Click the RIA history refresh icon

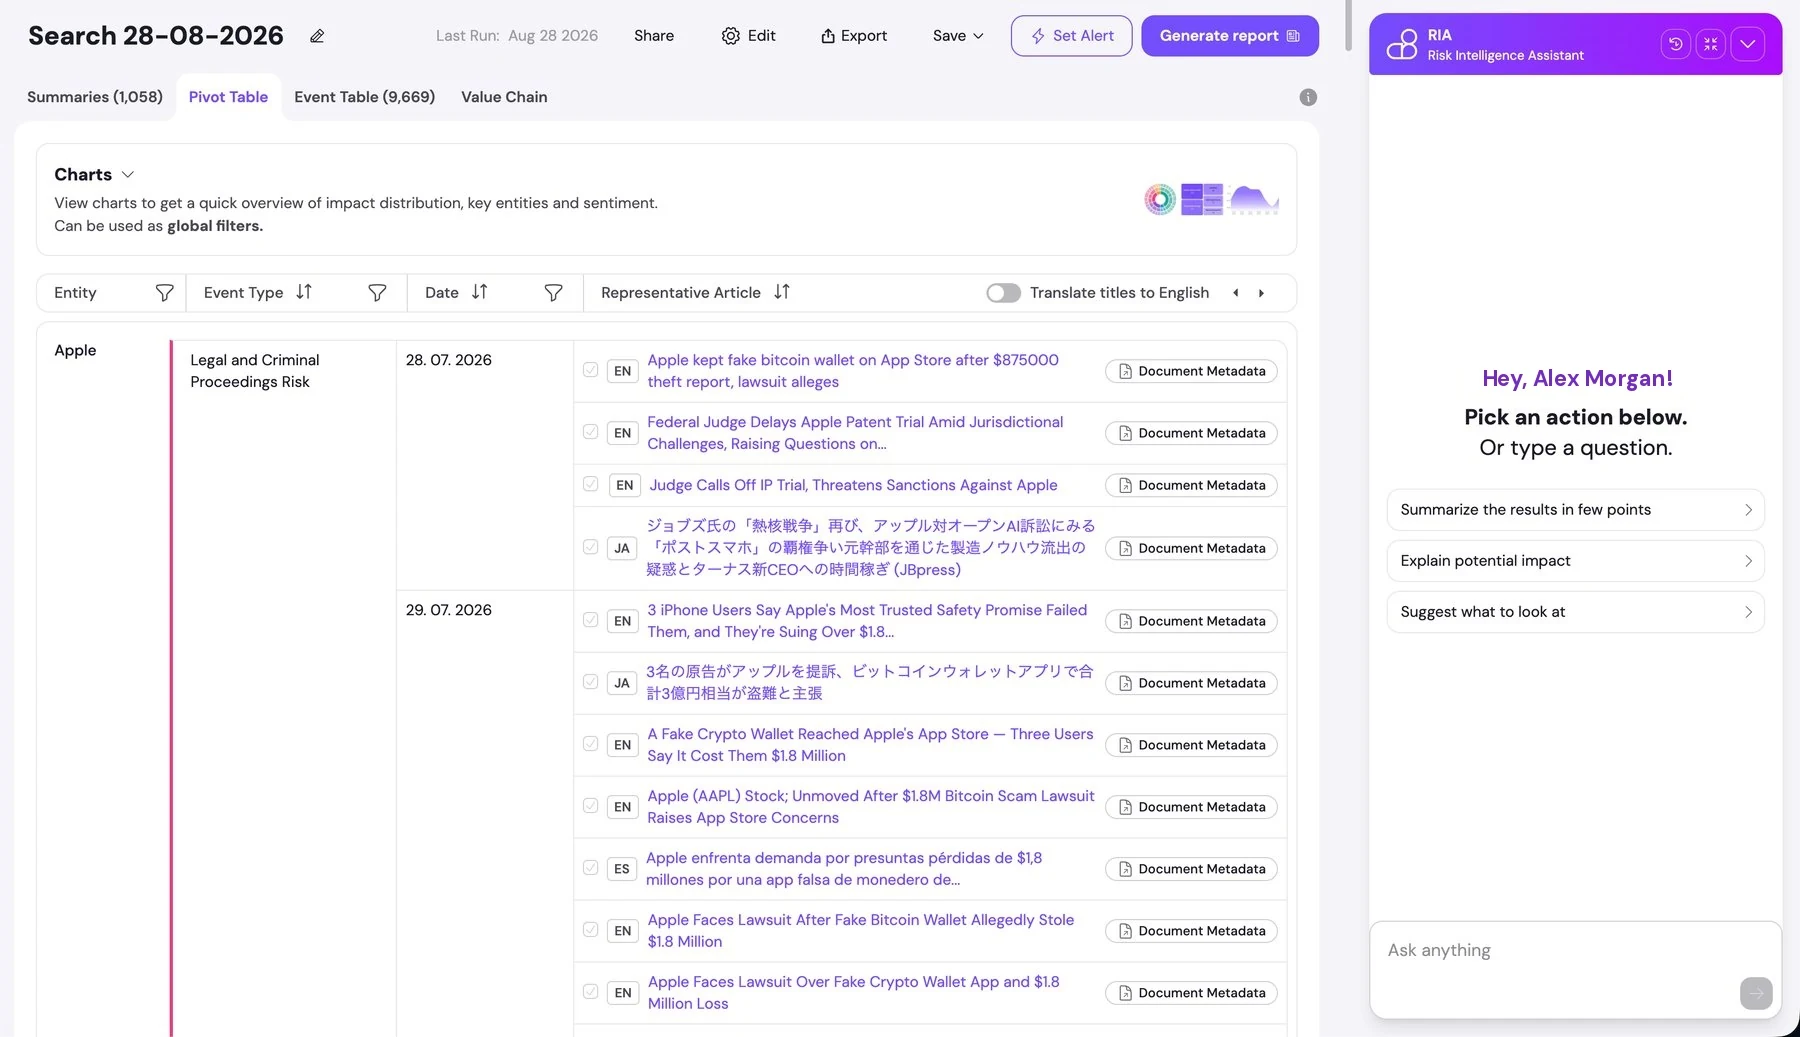(1676, 44)
